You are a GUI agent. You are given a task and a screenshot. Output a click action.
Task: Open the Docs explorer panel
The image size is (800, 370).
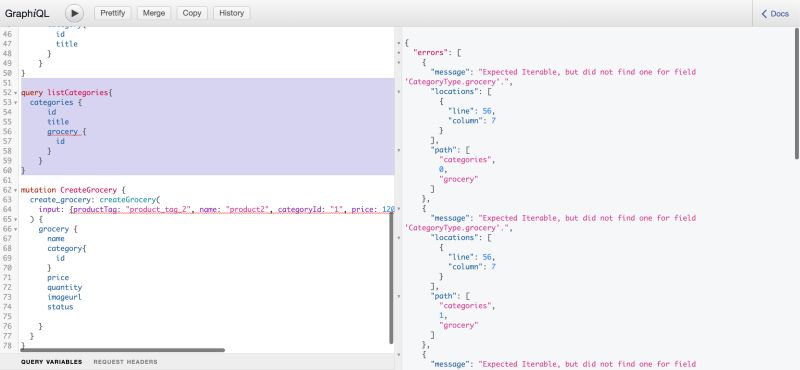click(x=775, y=14)
